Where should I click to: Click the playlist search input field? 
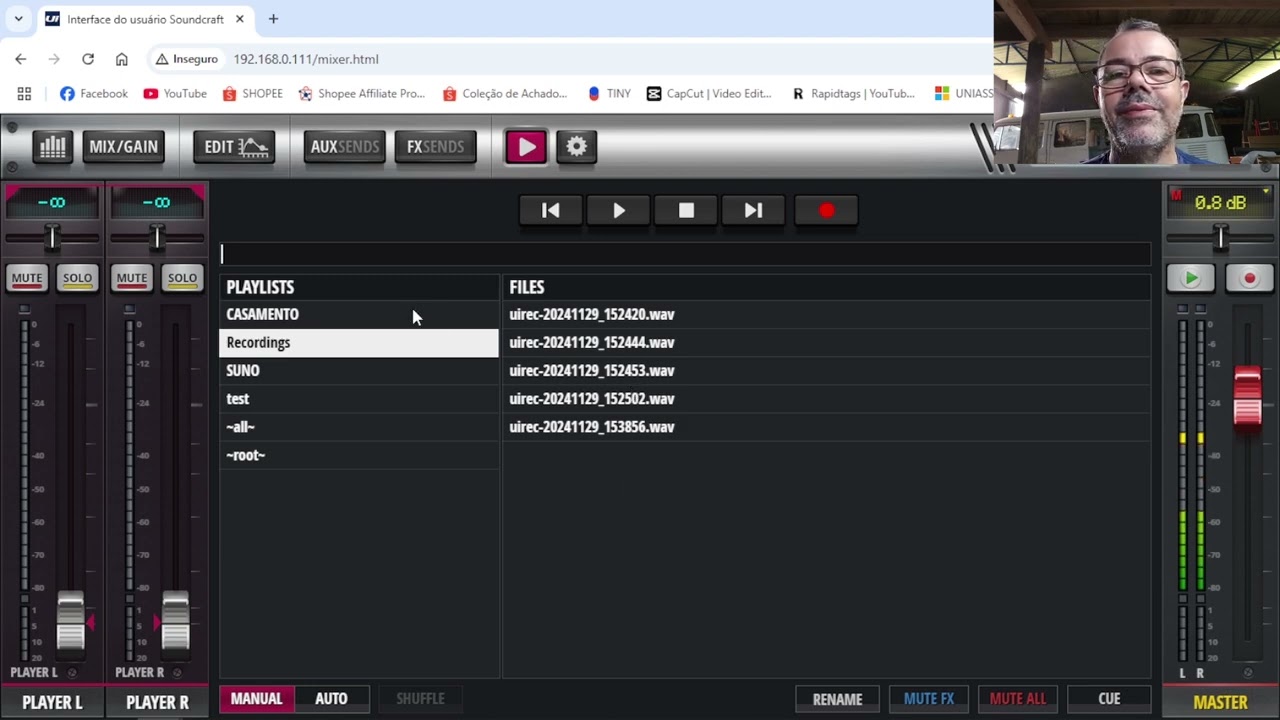(685, 254)
